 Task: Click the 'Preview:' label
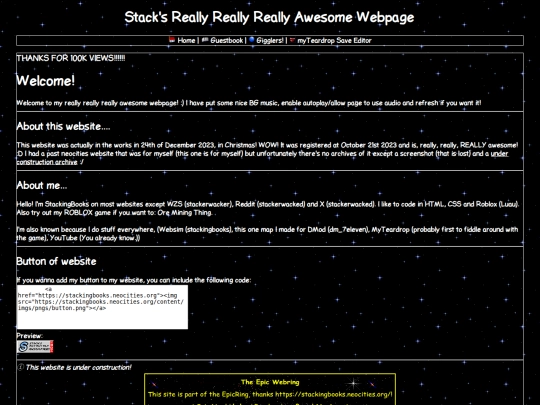[x=30, y=335]
